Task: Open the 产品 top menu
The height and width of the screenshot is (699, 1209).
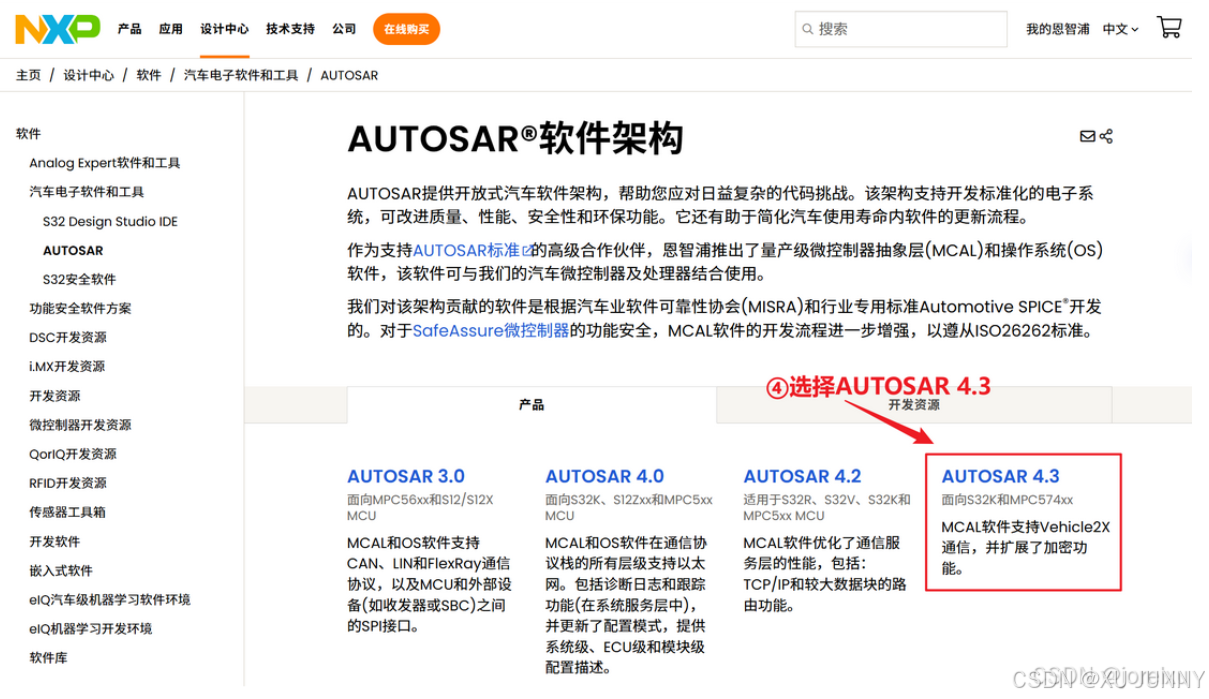Action: (x=129, y=29)
